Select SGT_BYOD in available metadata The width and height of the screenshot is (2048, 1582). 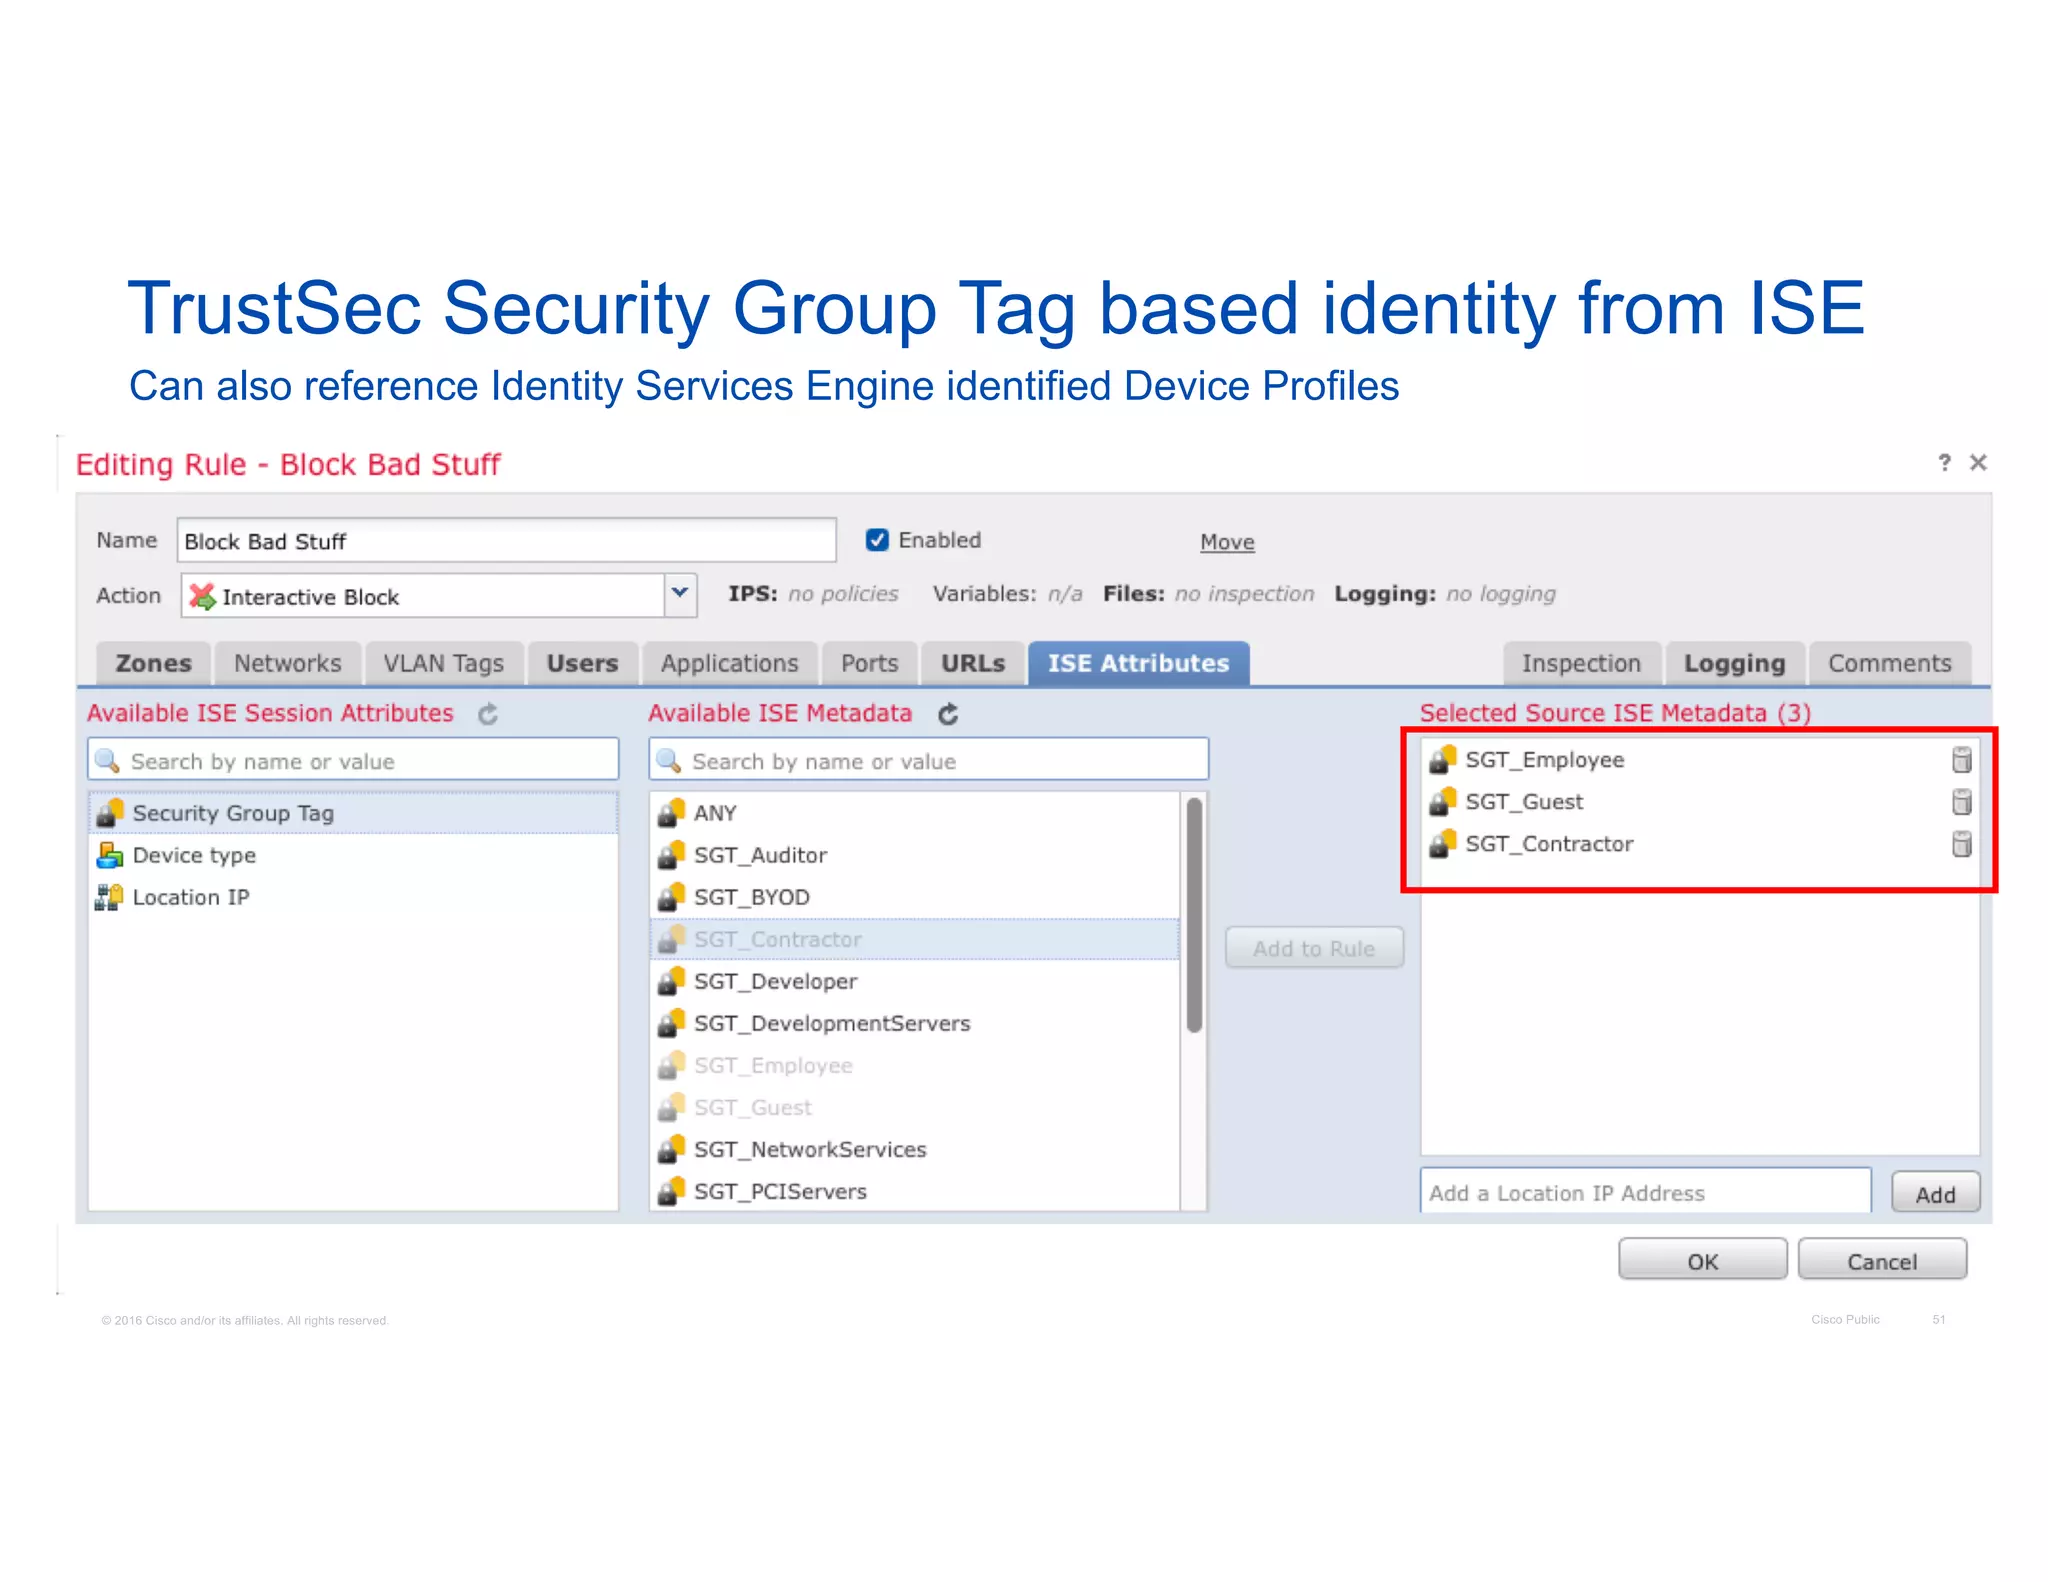pos(915,897)
